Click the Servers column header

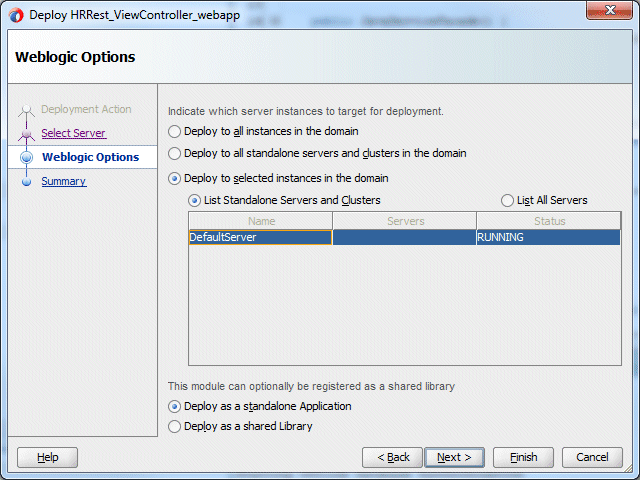(405, 221)
